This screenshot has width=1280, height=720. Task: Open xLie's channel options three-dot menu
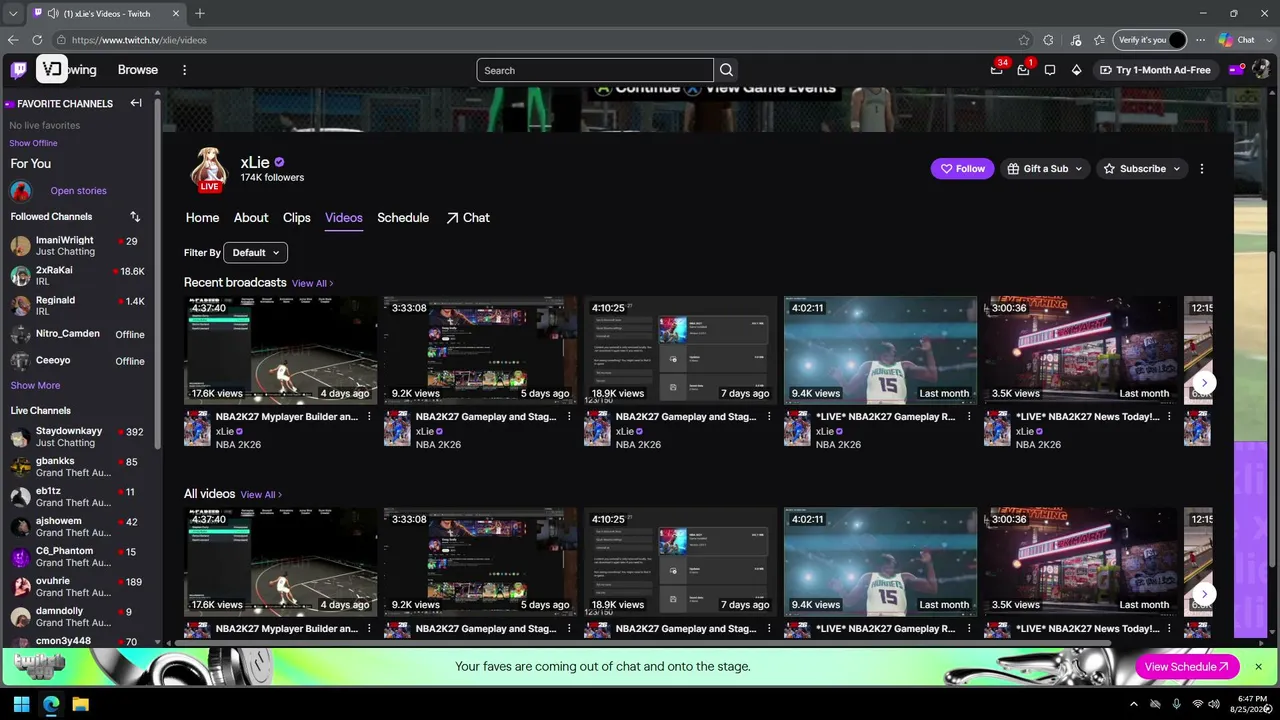[x=1202, y=169]
